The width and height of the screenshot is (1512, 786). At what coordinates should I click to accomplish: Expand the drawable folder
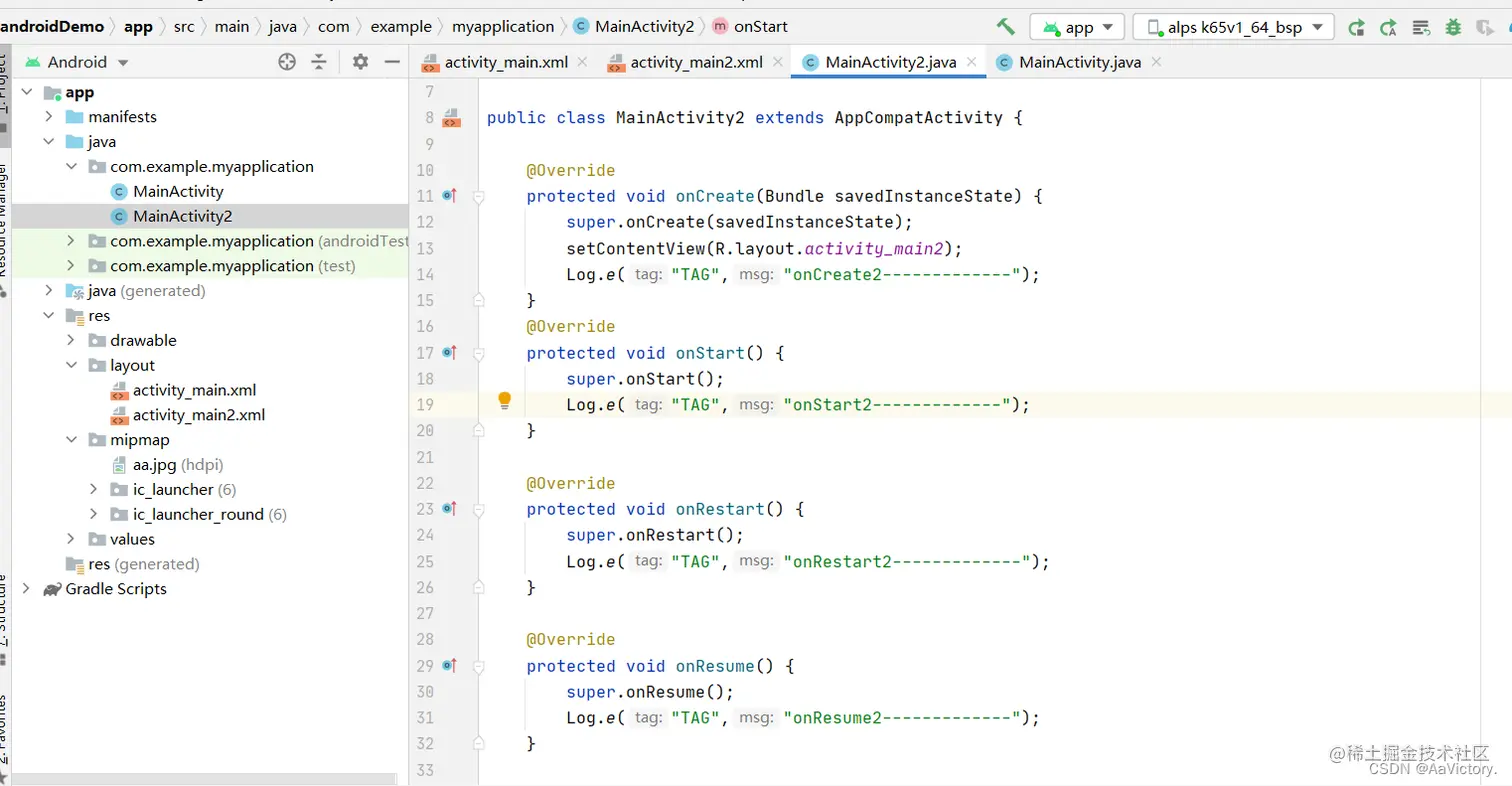tap(71, 341)
